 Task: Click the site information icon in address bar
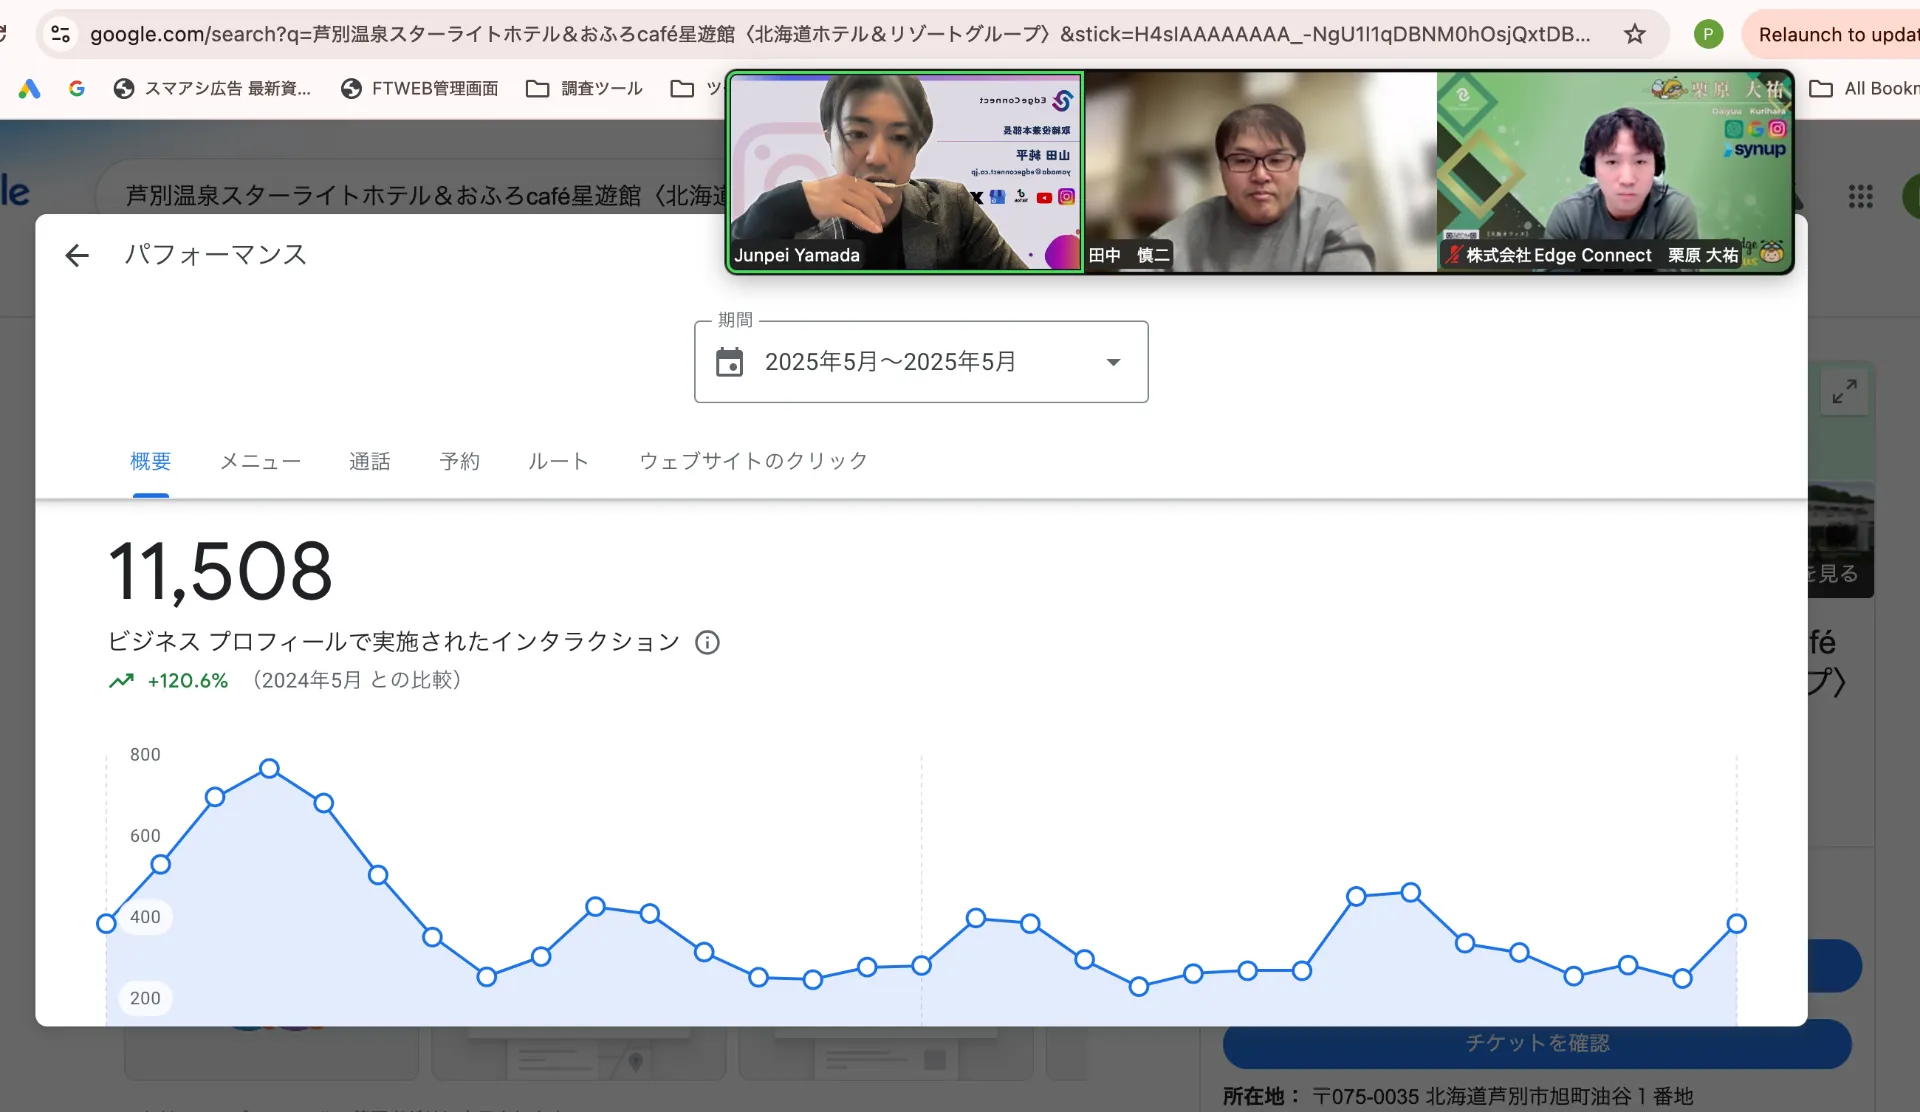point(60,34)
